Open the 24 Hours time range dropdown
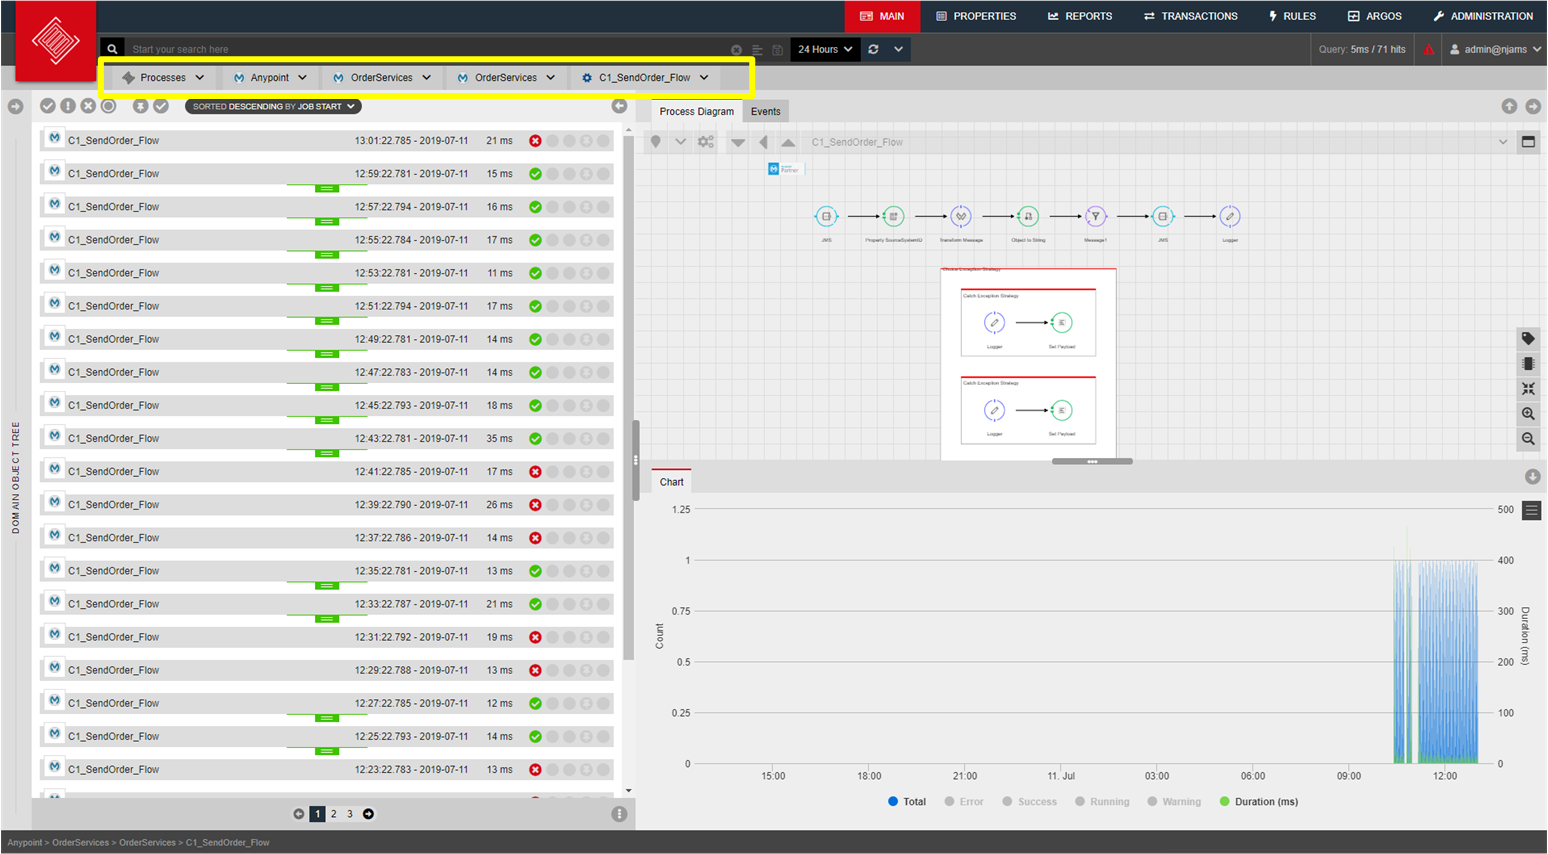The image size is (1548, 854). click(826, 49)
